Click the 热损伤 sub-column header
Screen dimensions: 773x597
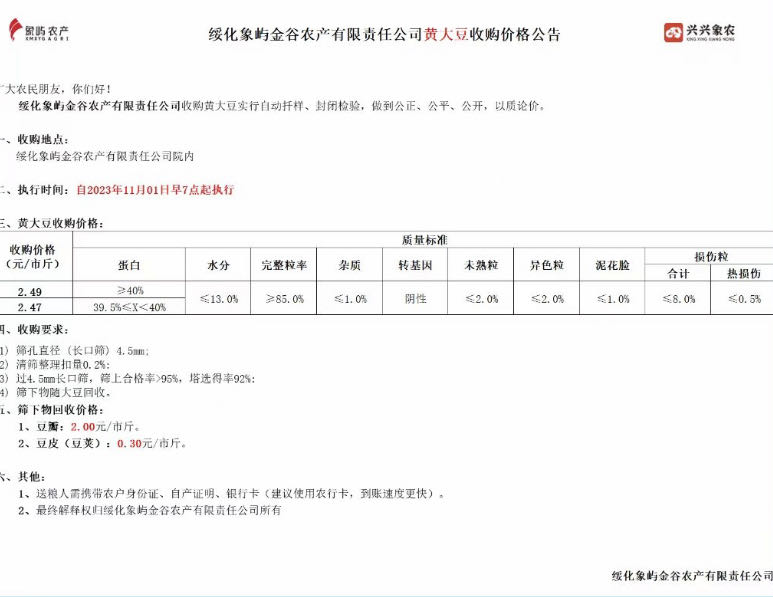[744, 274]
